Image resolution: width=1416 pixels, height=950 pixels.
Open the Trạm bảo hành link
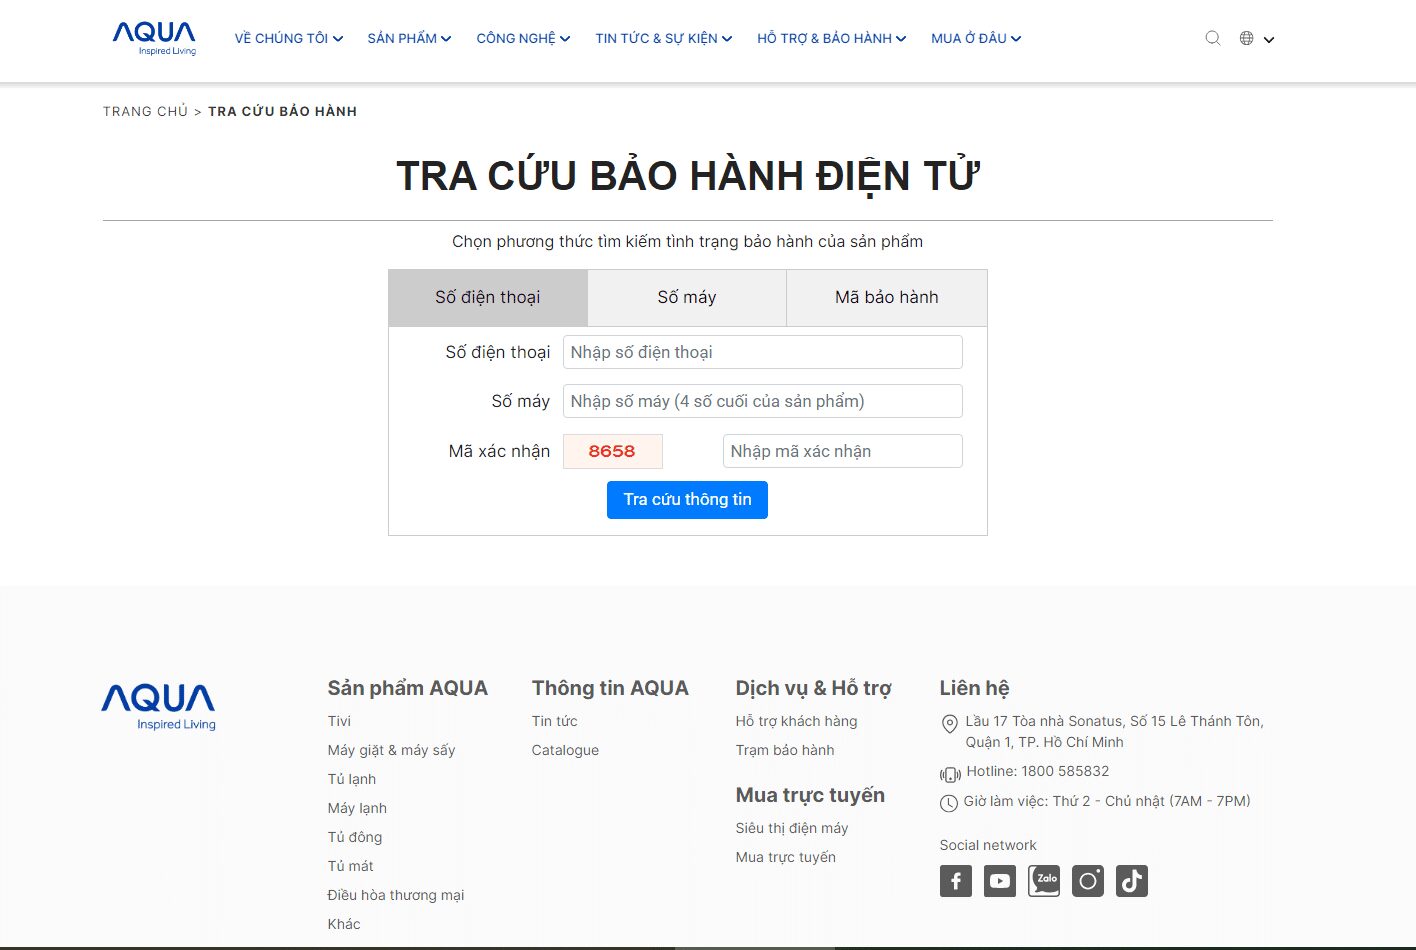point(785,749)
